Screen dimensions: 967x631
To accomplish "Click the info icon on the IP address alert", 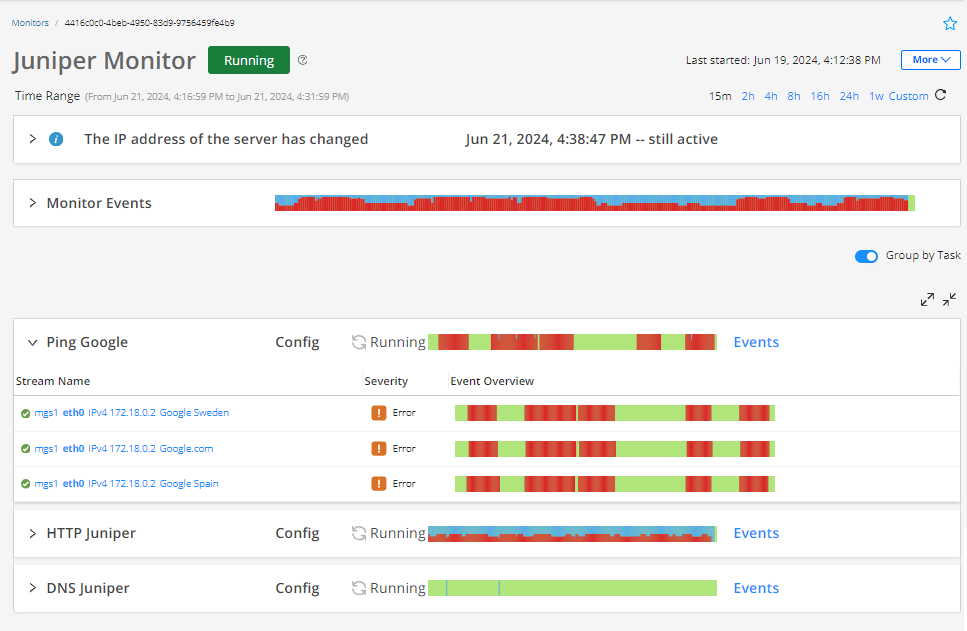I will point(56,139).
